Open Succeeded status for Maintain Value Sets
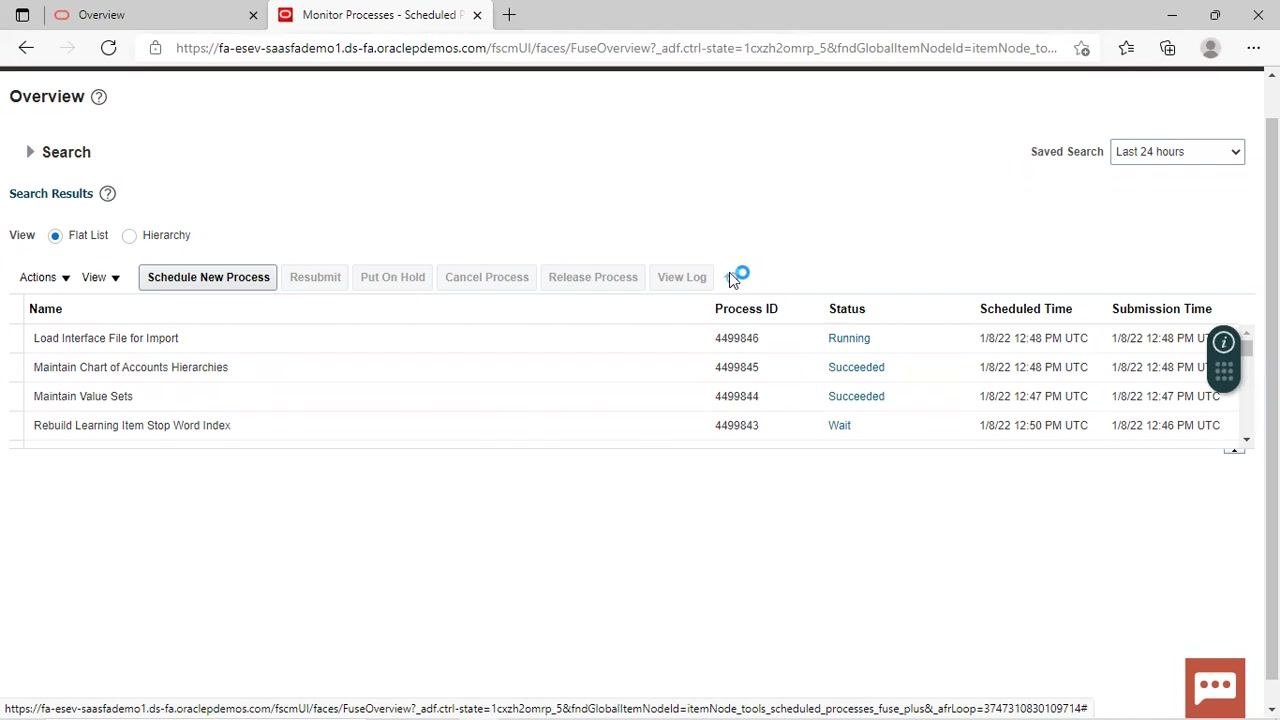 [856, 396]
